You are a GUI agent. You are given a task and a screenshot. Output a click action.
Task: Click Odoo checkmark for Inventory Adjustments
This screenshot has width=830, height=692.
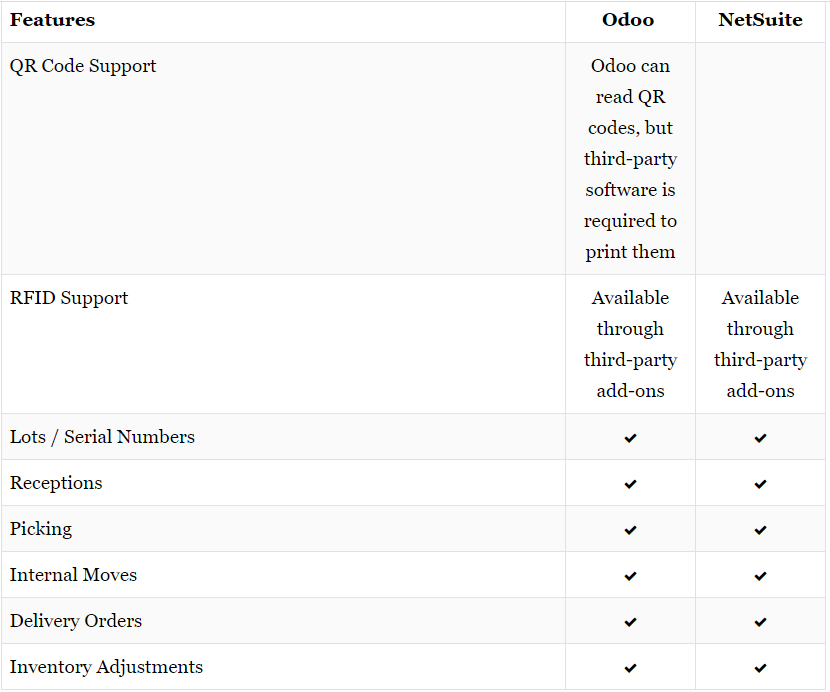click(630, 668)
